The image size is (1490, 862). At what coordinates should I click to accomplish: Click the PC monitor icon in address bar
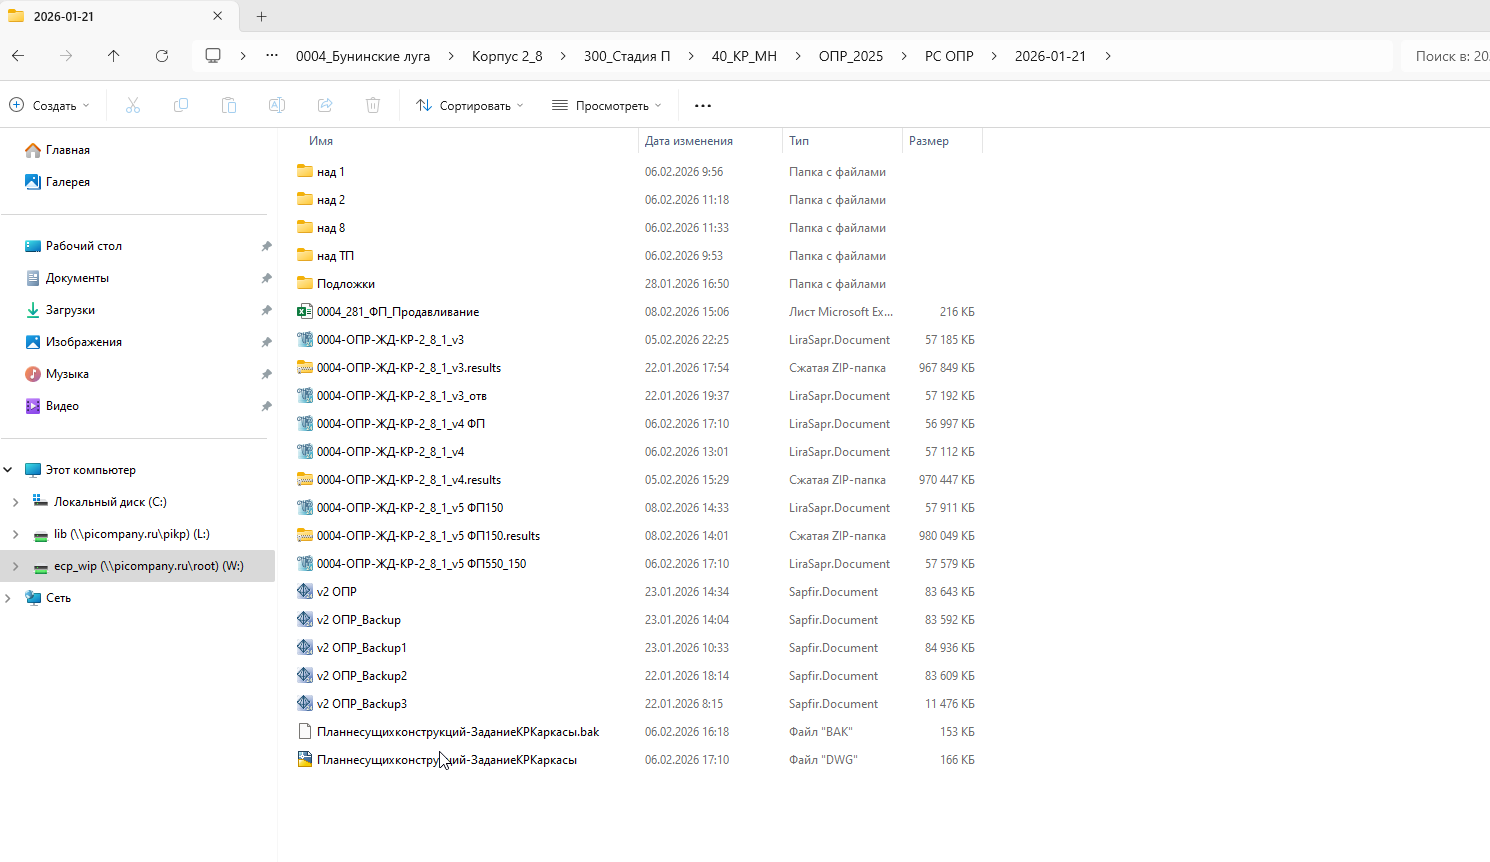point(213,56)
